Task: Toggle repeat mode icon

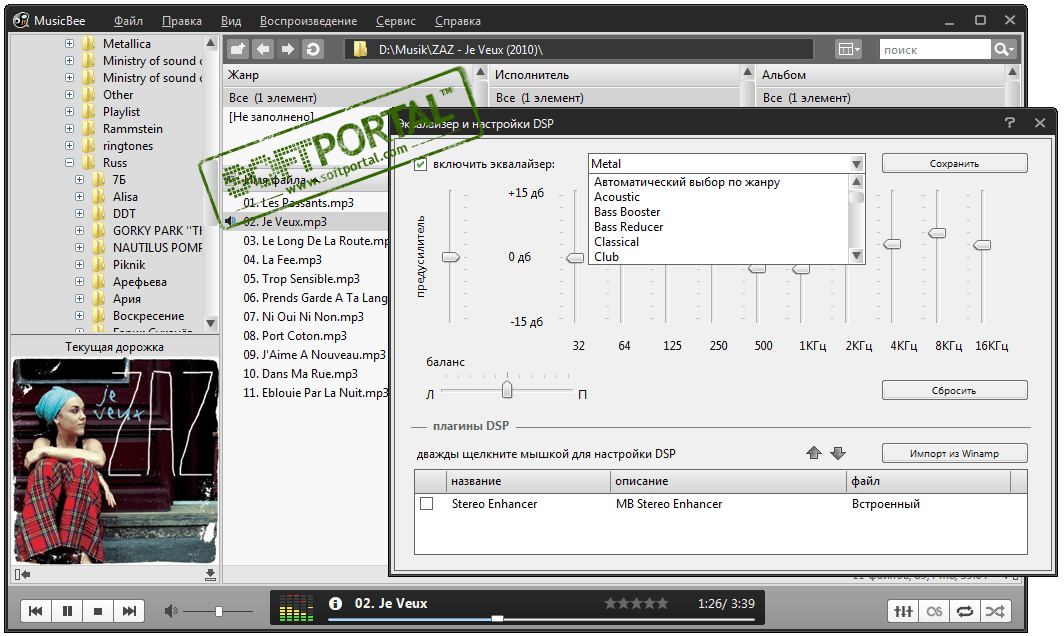Action: [x=964, y=611]
